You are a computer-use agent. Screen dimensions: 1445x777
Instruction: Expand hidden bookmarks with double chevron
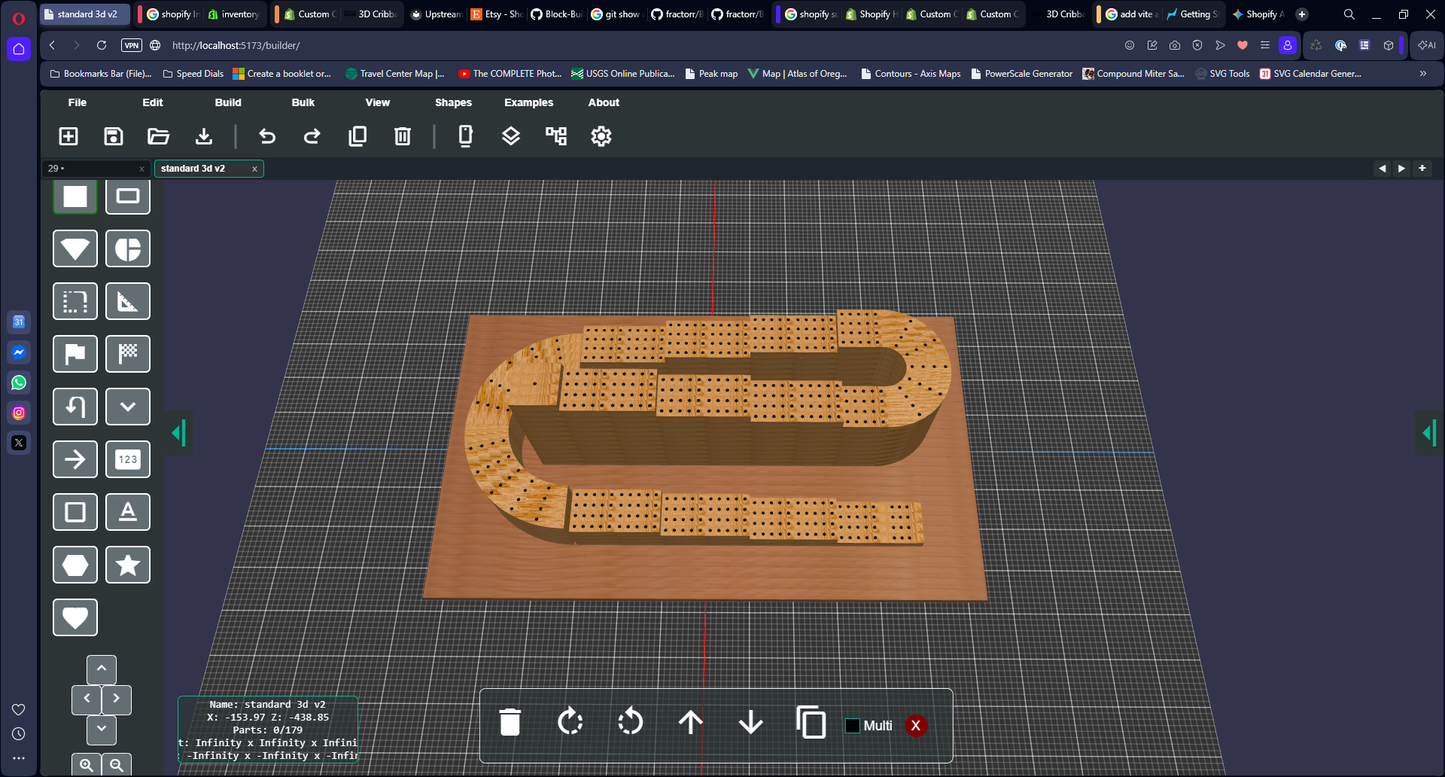(x=1423, y=73)
